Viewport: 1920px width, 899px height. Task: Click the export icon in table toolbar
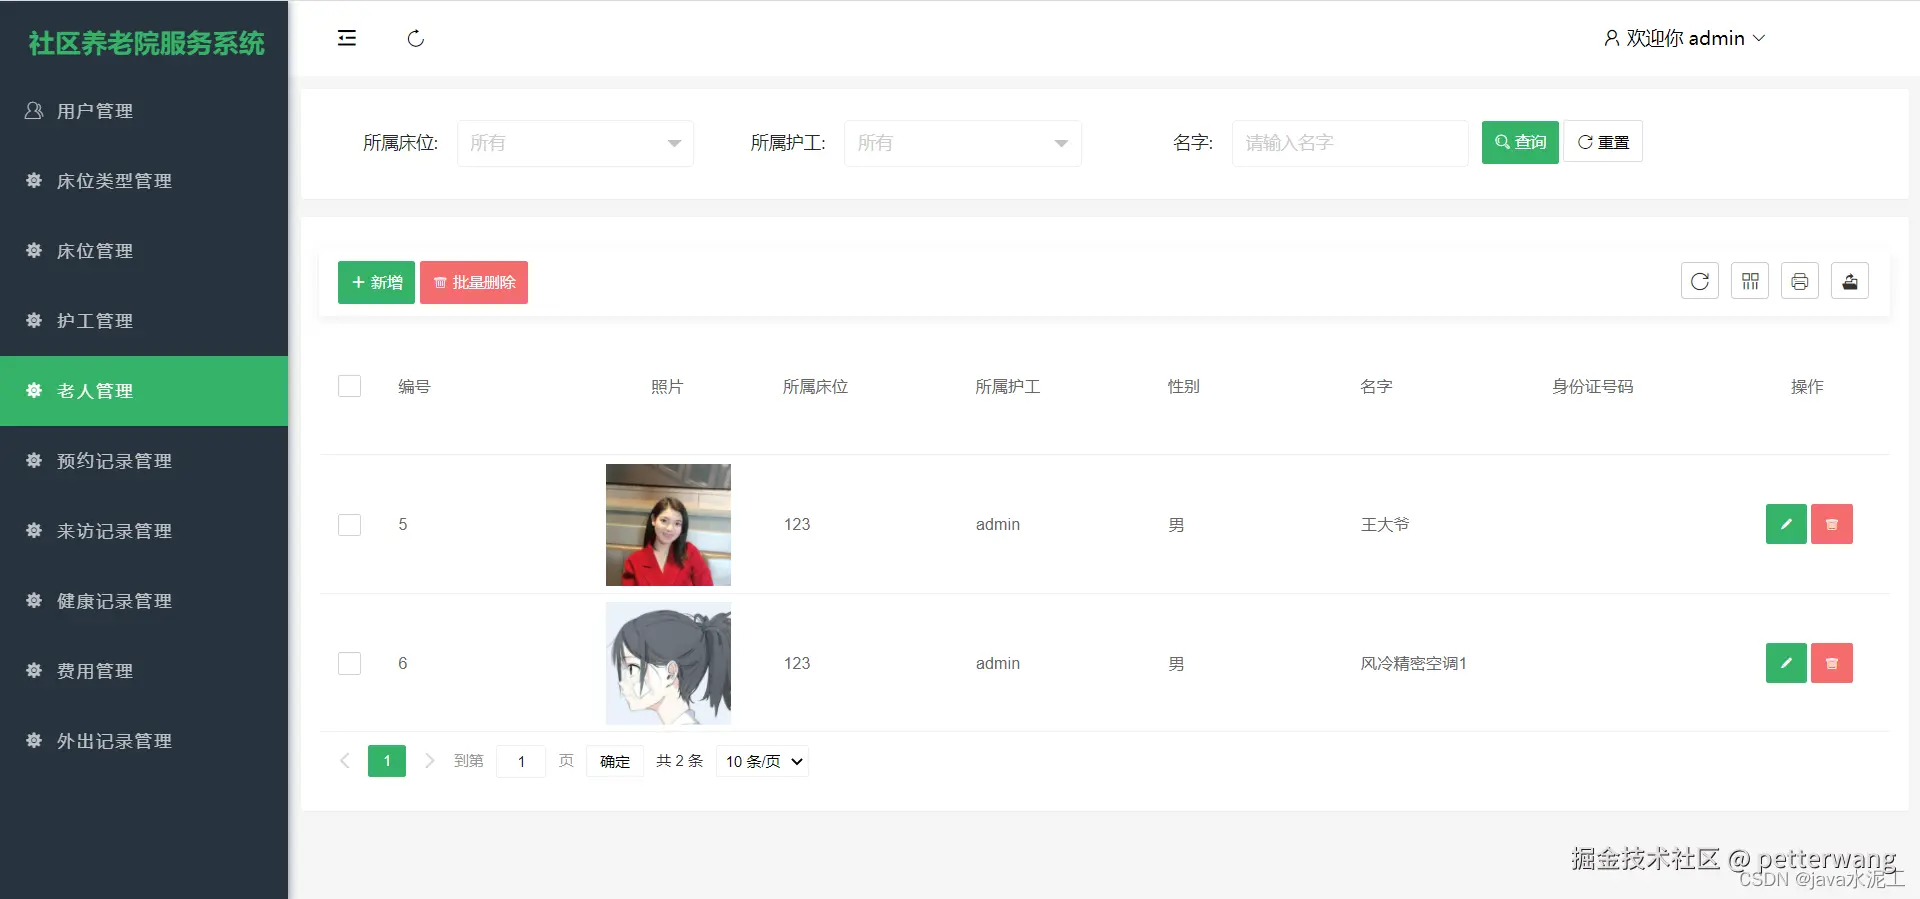(1850, 281)
